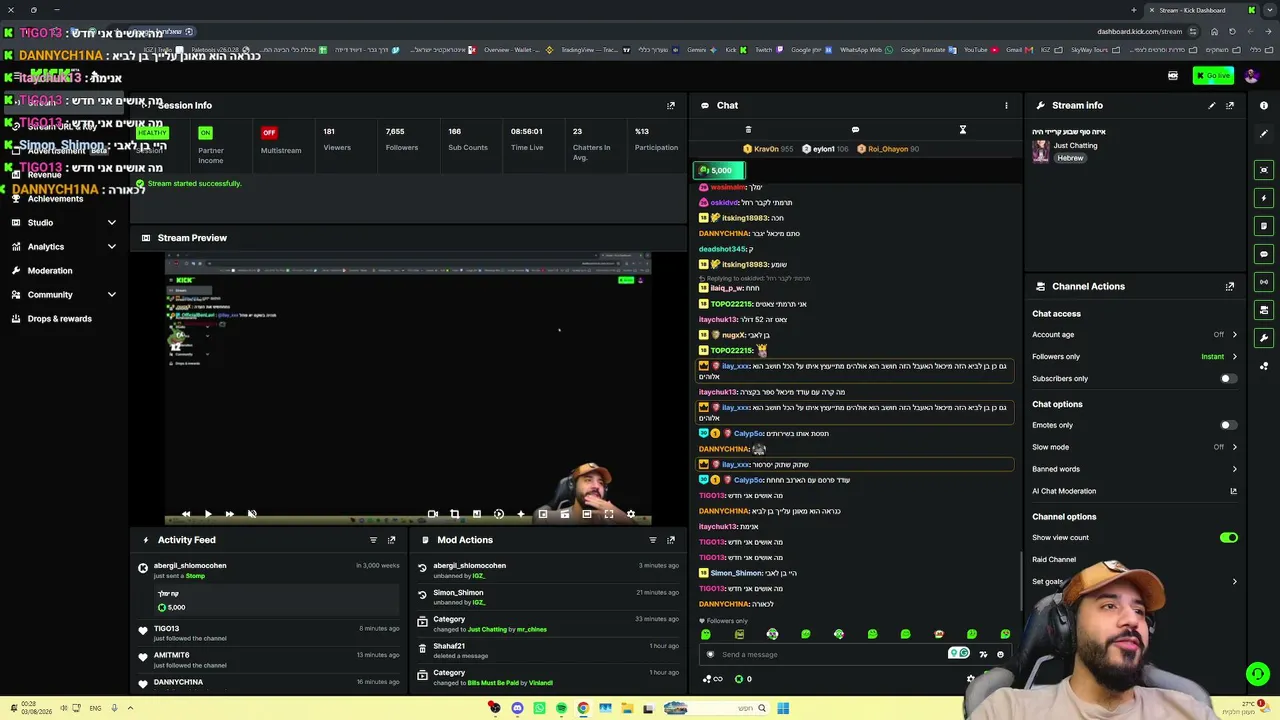Open Roi_Ohayon in the chat leaderboard
The height and width of the screenshot is (720, 1280).
pyautogui.click(x=888, y=149)
